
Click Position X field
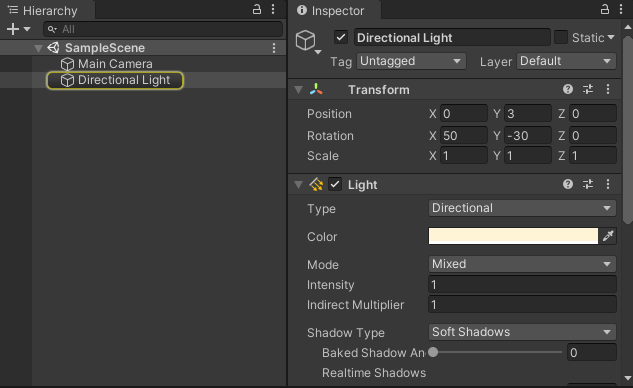tap(463, 114)
